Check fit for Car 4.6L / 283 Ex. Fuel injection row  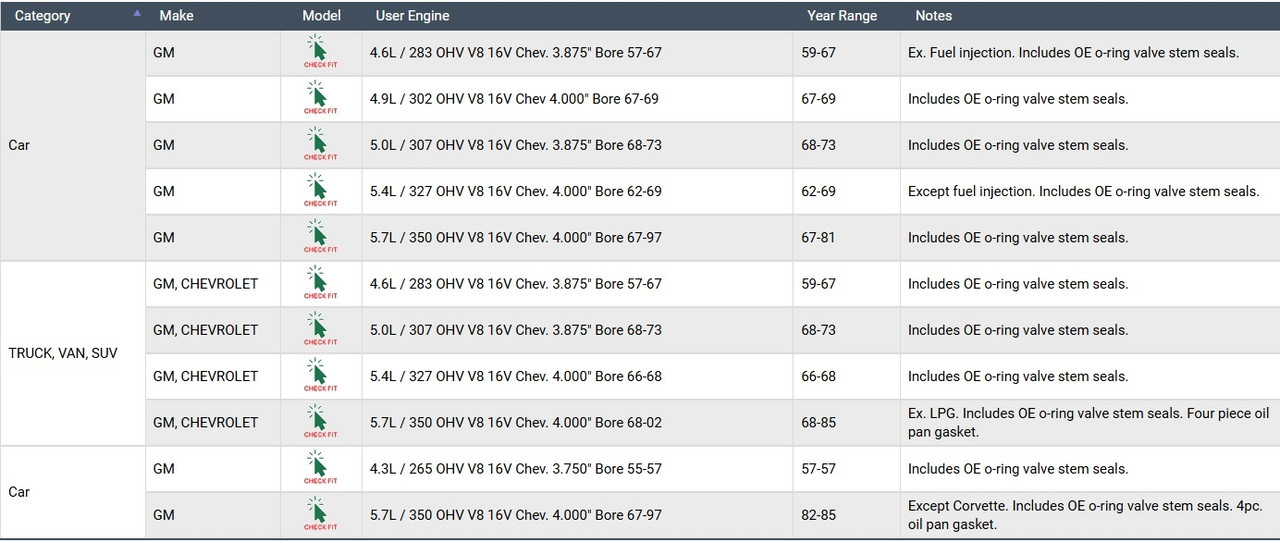click(x=320, y=53)
